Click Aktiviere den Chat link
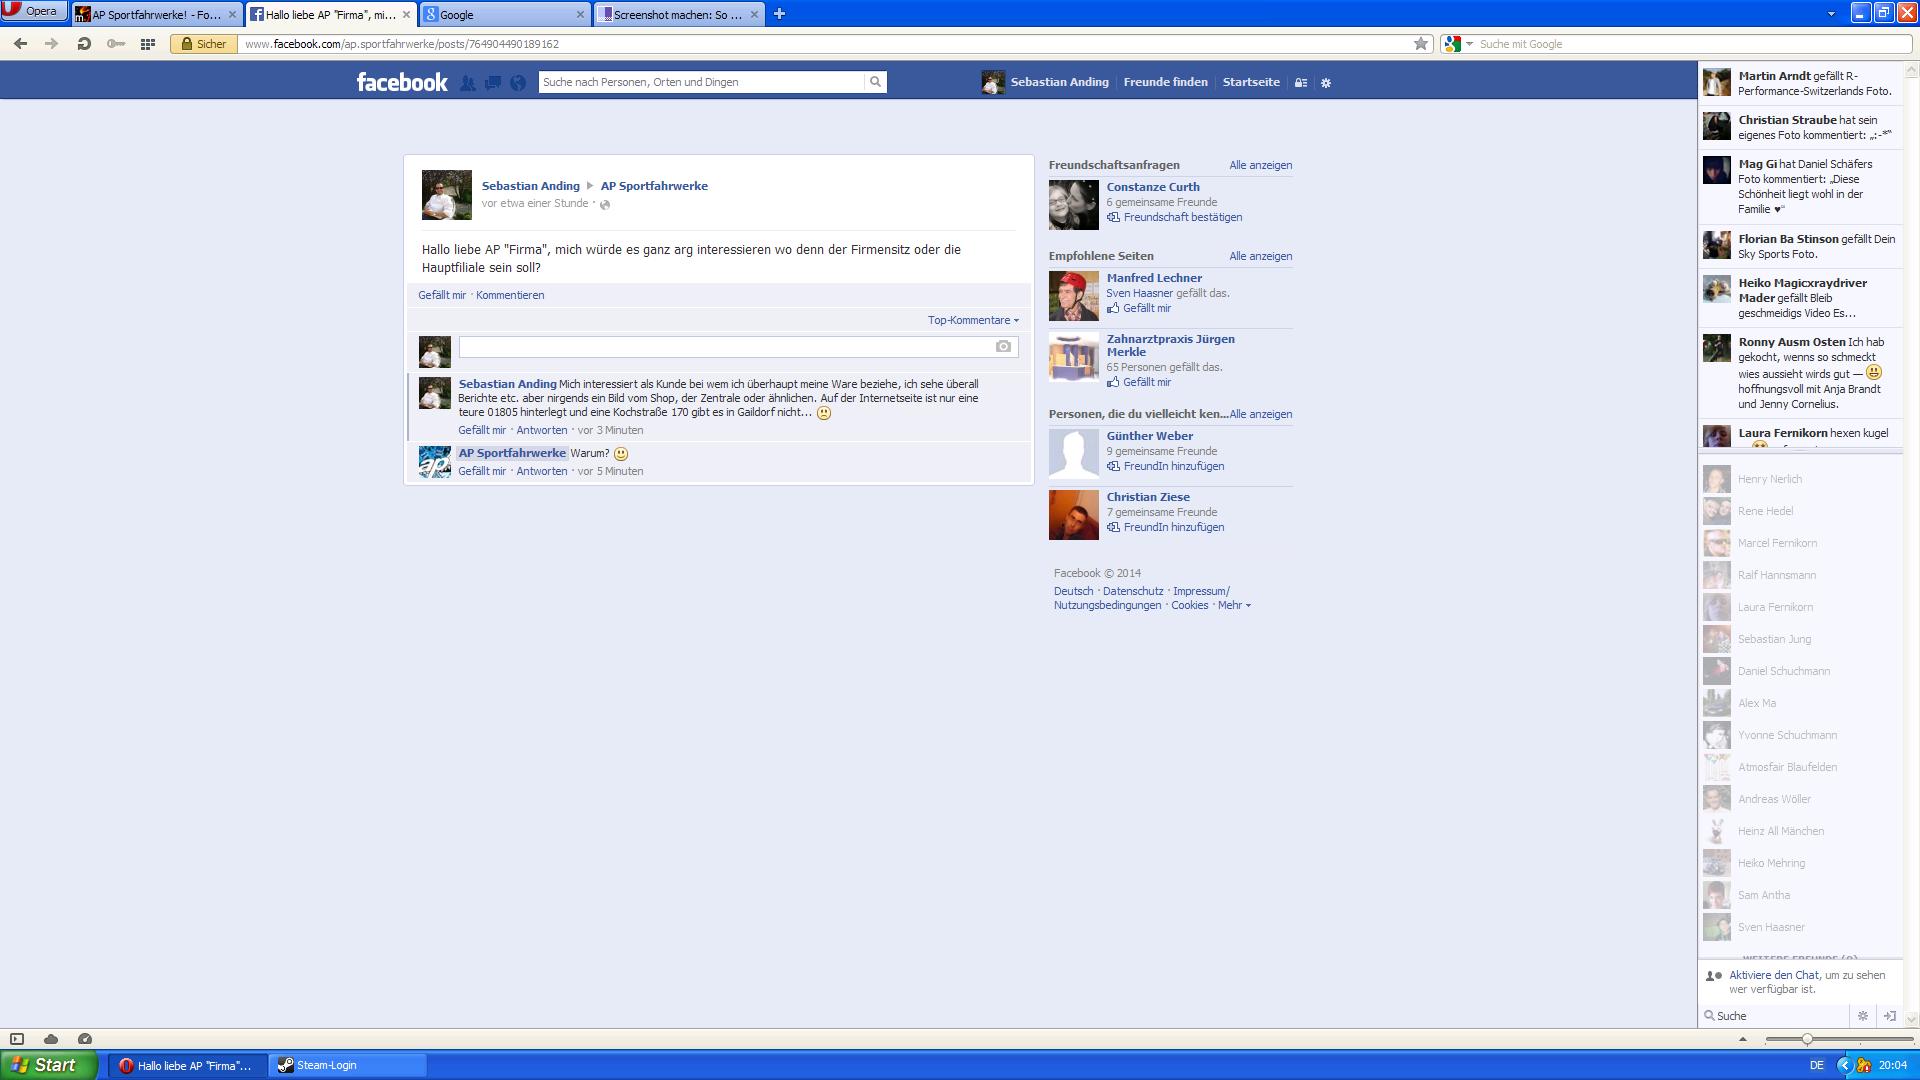1920x1080 pixels. [1774, 975]
